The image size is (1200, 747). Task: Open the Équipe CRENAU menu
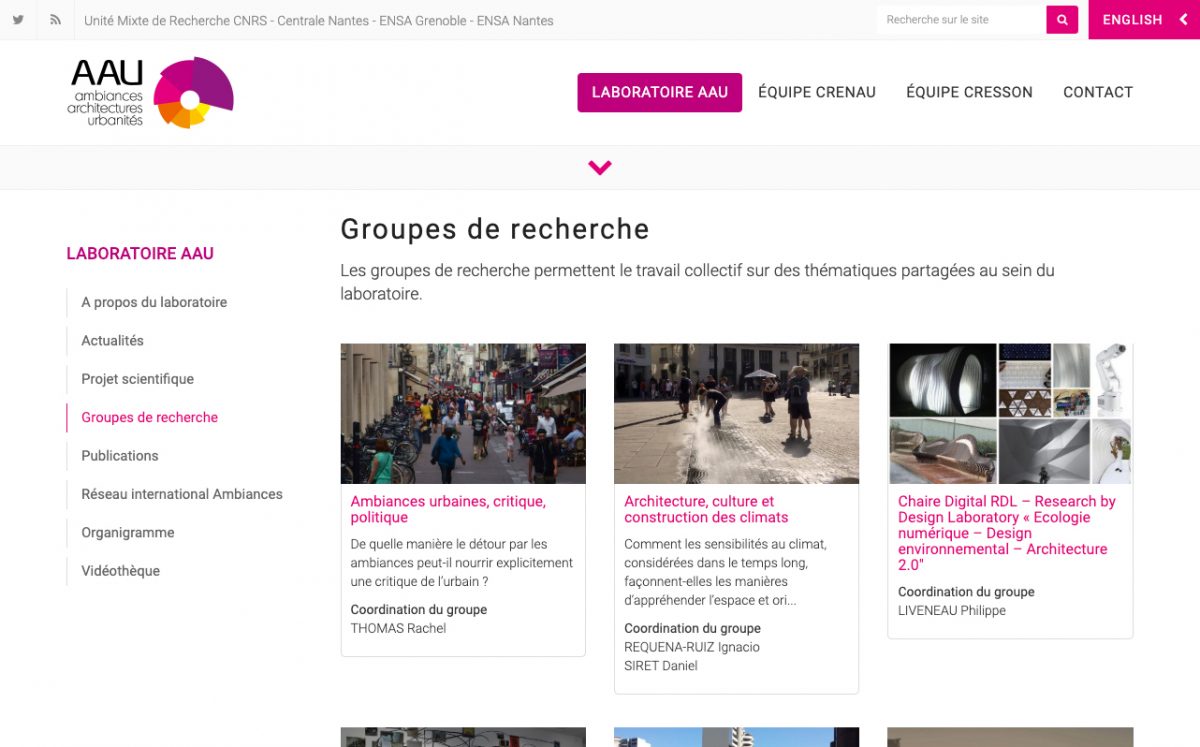click(816, 92)
